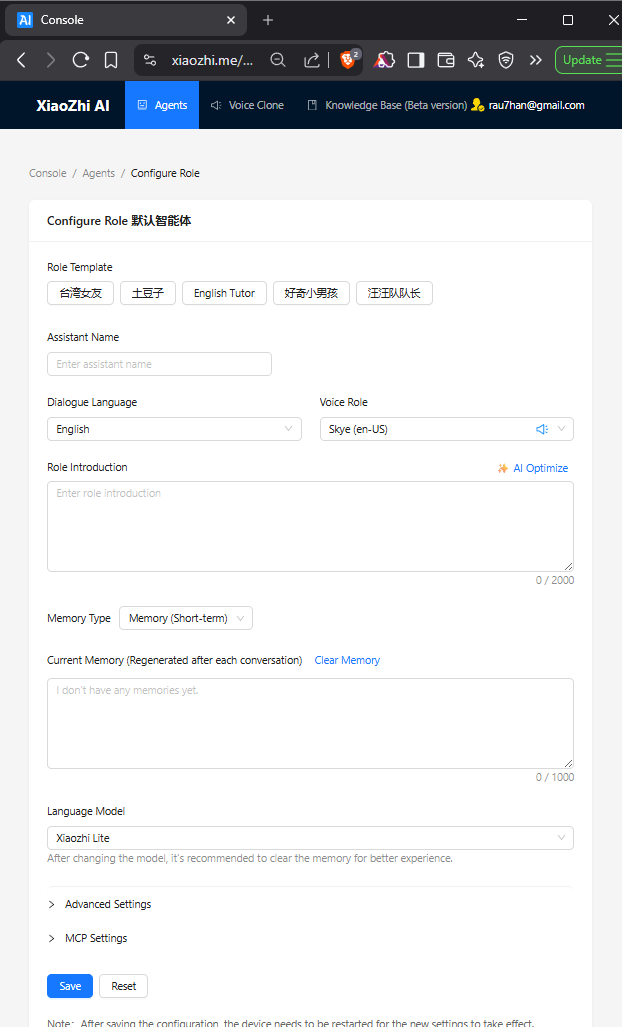Open Brave Shields icon
The image size is (622, 1027).
click(x=348, y=60)
